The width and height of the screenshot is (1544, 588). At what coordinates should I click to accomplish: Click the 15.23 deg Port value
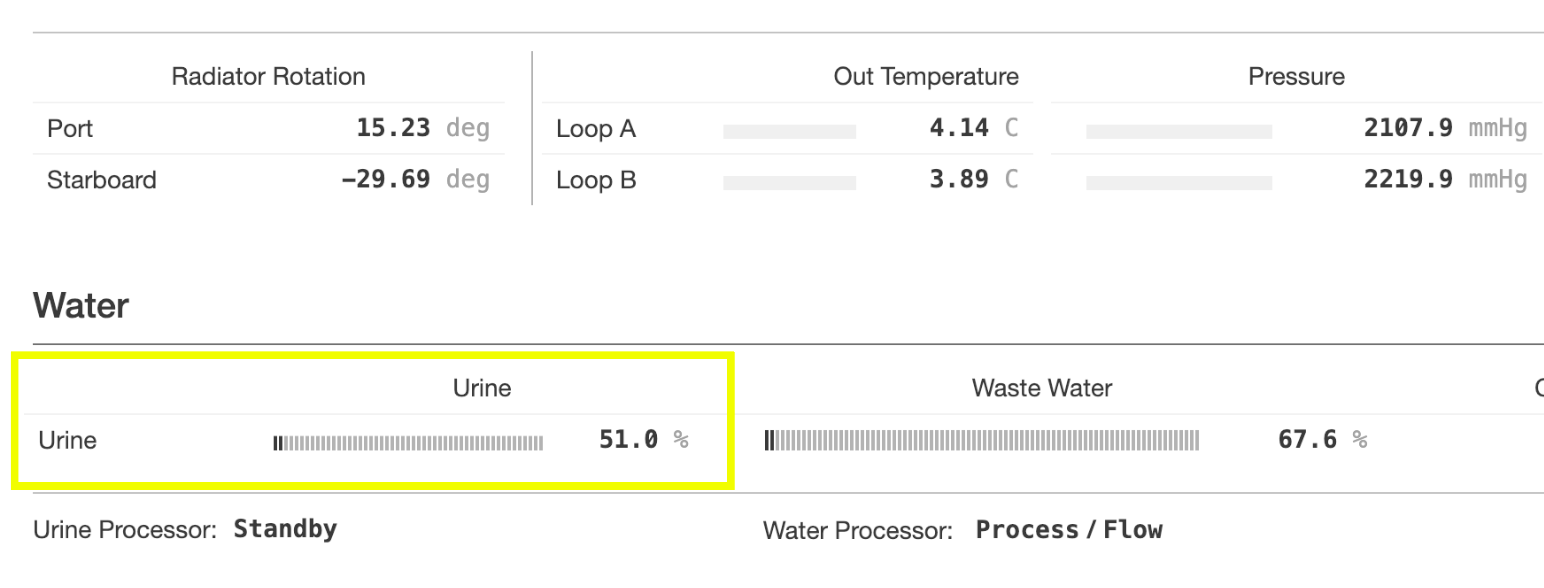click(x=422, y=129)
